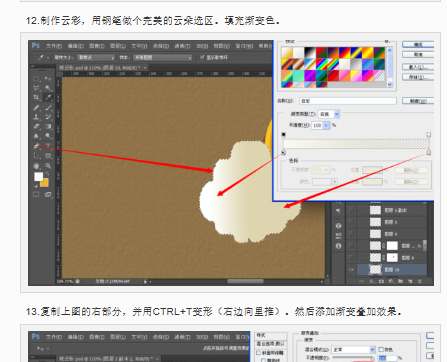
Task: Toggle Quick Mask mode icon in step 12 toolbox
Action: [x=36, y=194]
